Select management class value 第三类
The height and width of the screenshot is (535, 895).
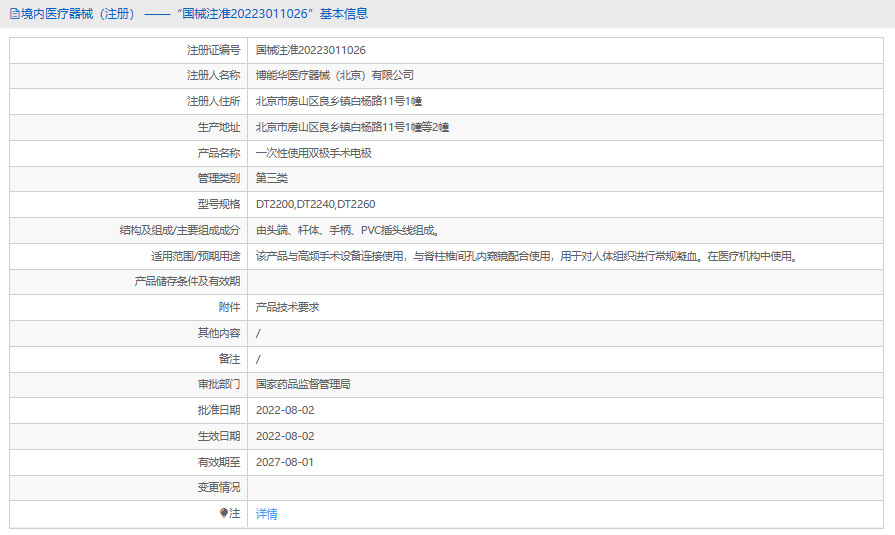pyautogui.click(x=272, y=178)
